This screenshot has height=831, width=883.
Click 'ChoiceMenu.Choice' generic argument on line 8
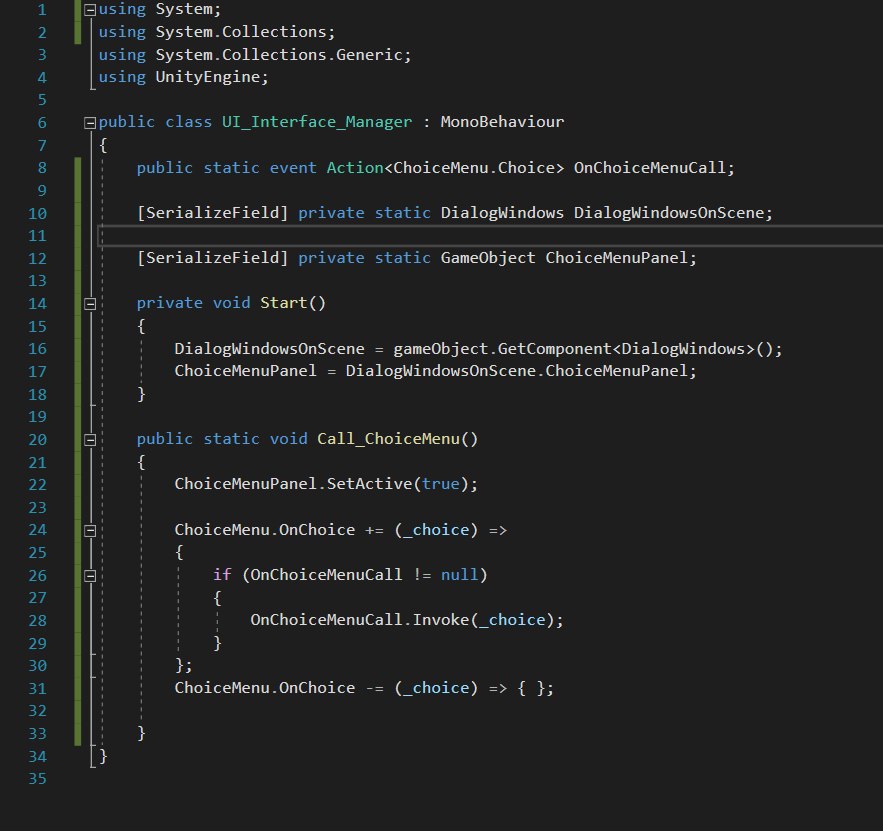point(474,168)
